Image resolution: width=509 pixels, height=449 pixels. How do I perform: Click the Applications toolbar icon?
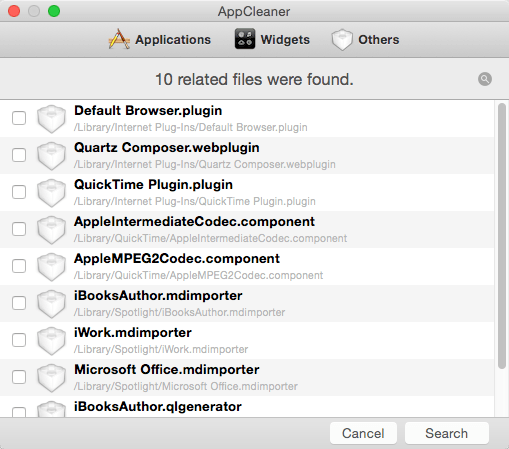pos(119,39)
